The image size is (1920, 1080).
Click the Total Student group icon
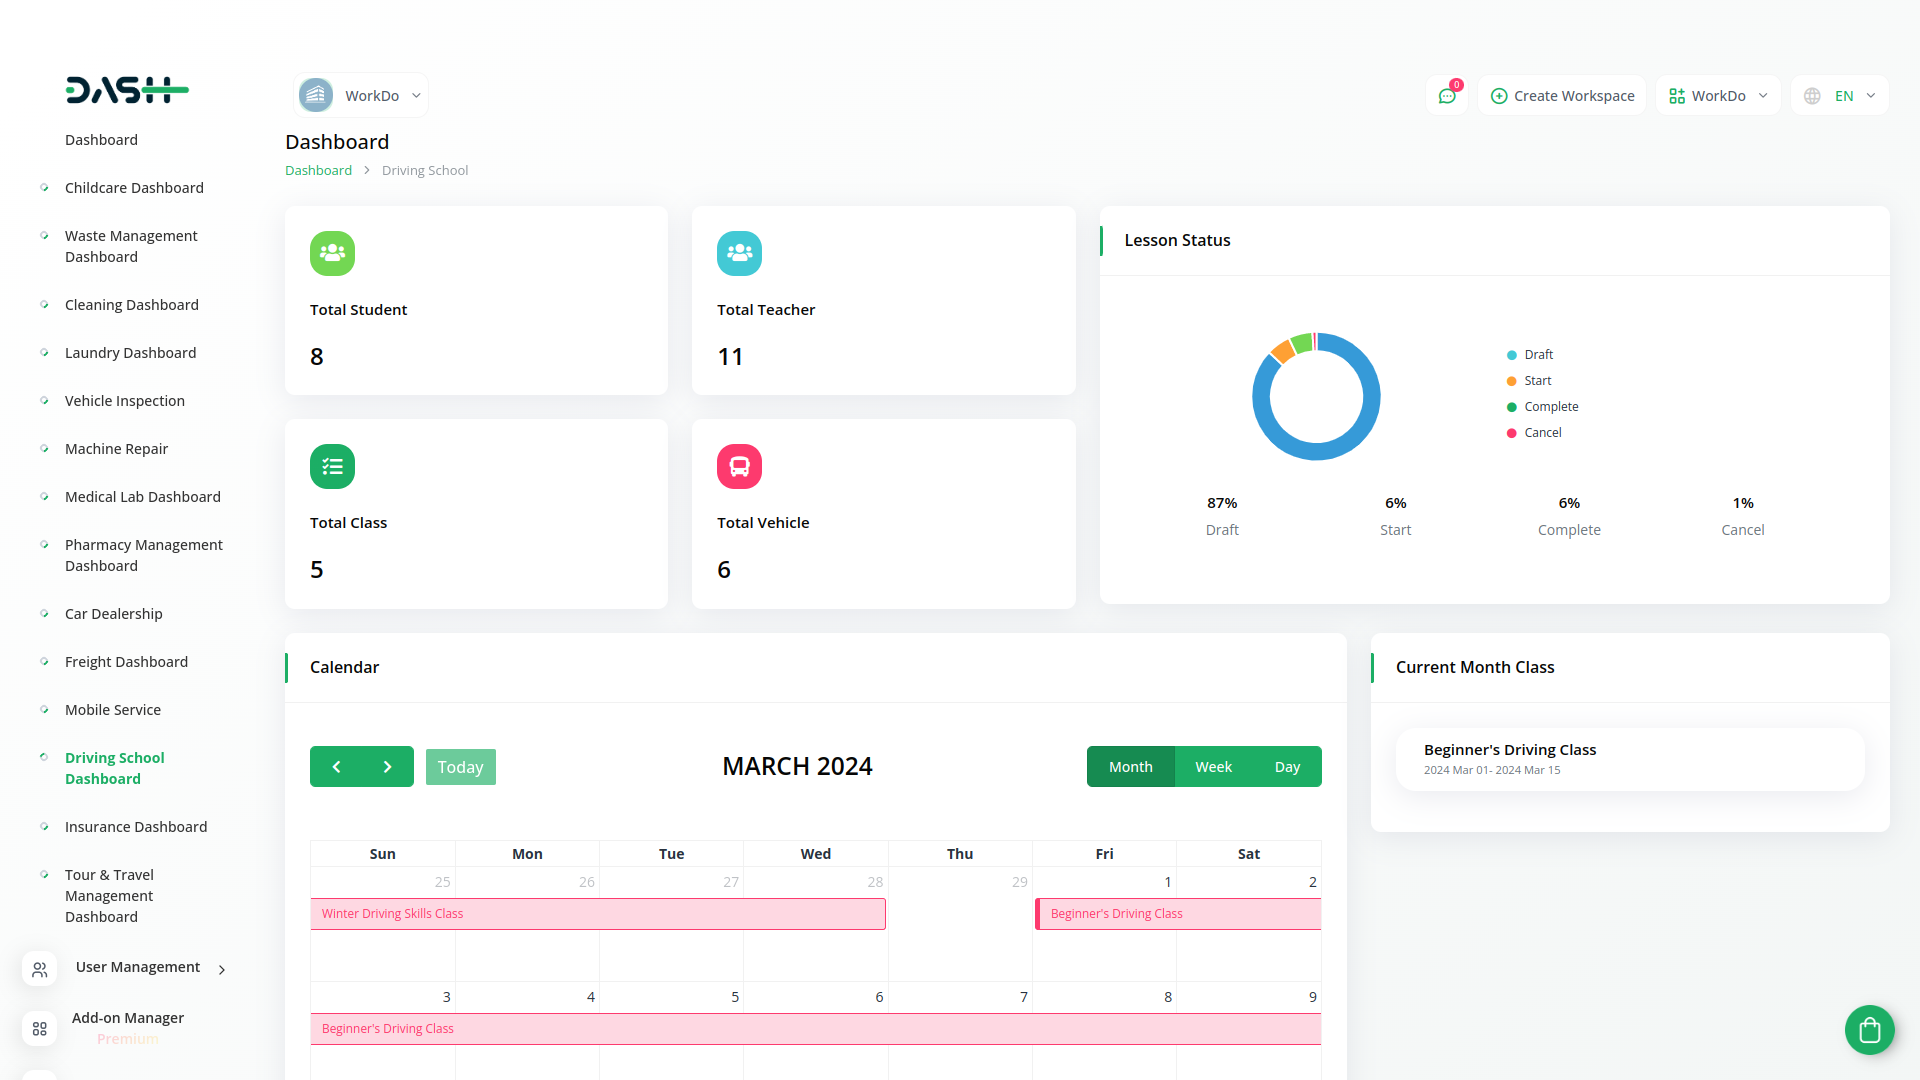[x=332, y=253]
